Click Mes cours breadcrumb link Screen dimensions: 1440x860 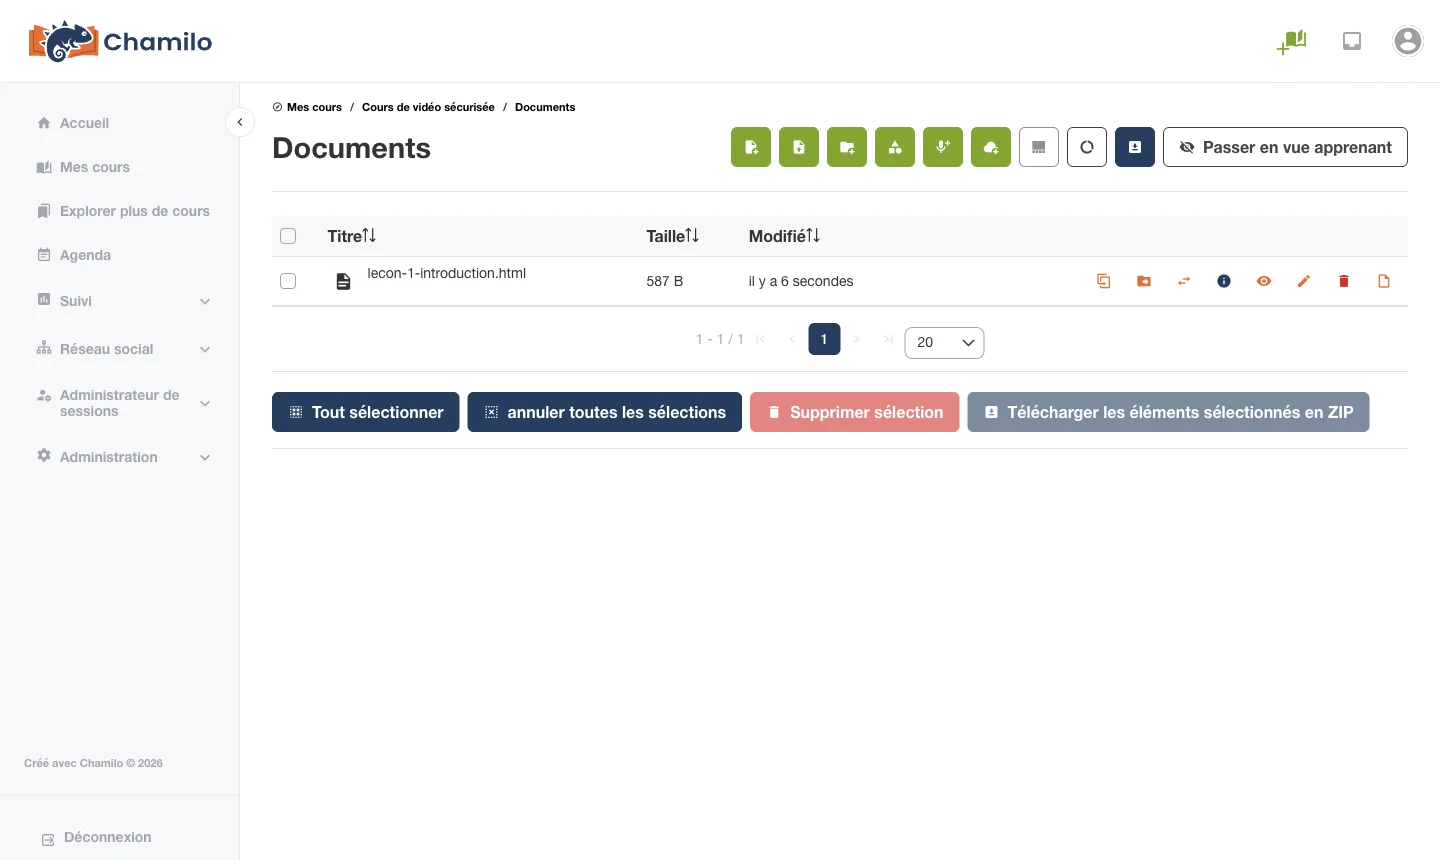pos(314,107)
